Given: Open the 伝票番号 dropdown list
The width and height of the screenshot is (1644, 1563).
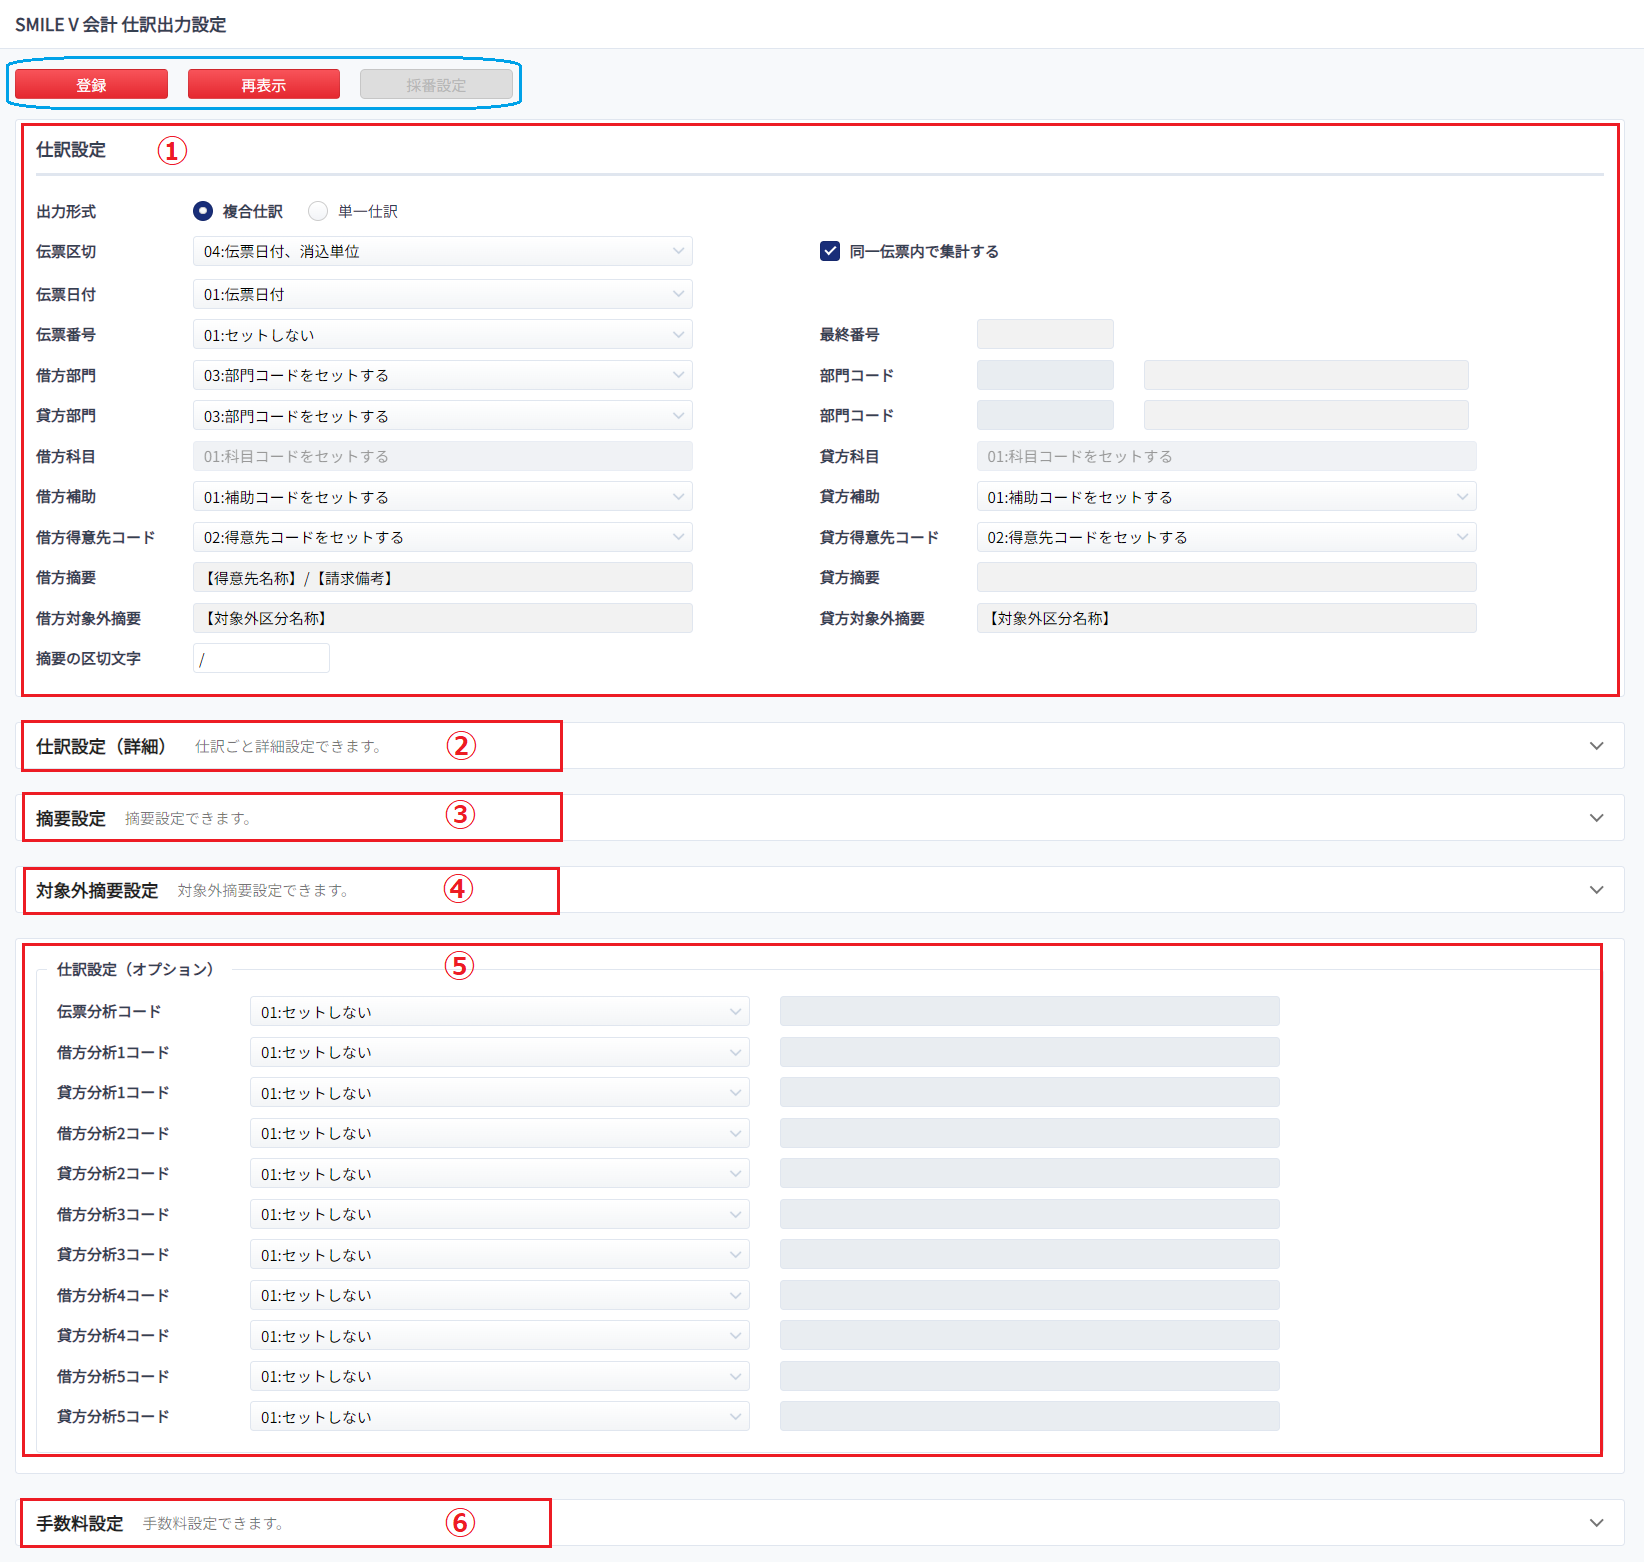Looking at the screenshot, I should point(442,335).
